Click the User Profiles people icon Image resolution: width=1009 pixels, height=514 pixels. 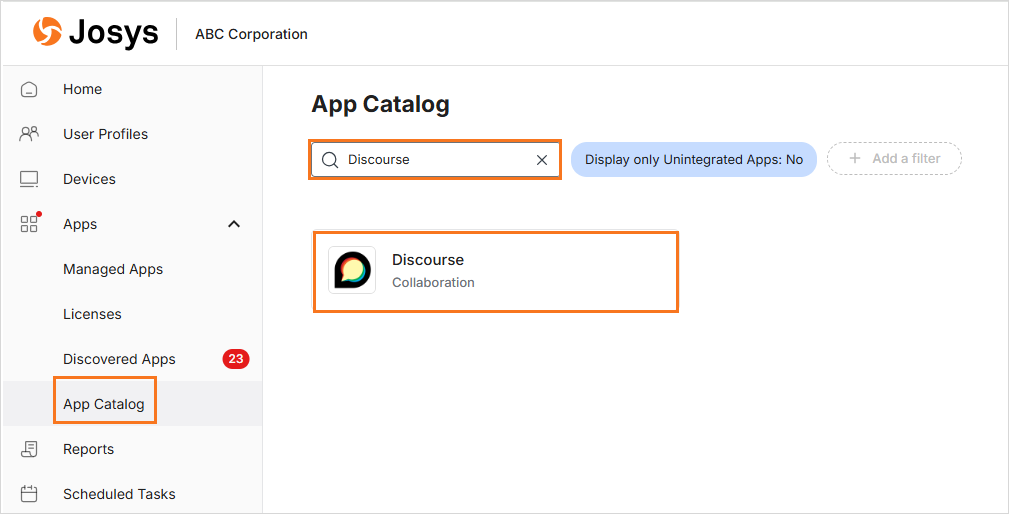click(x=29, y=134)
